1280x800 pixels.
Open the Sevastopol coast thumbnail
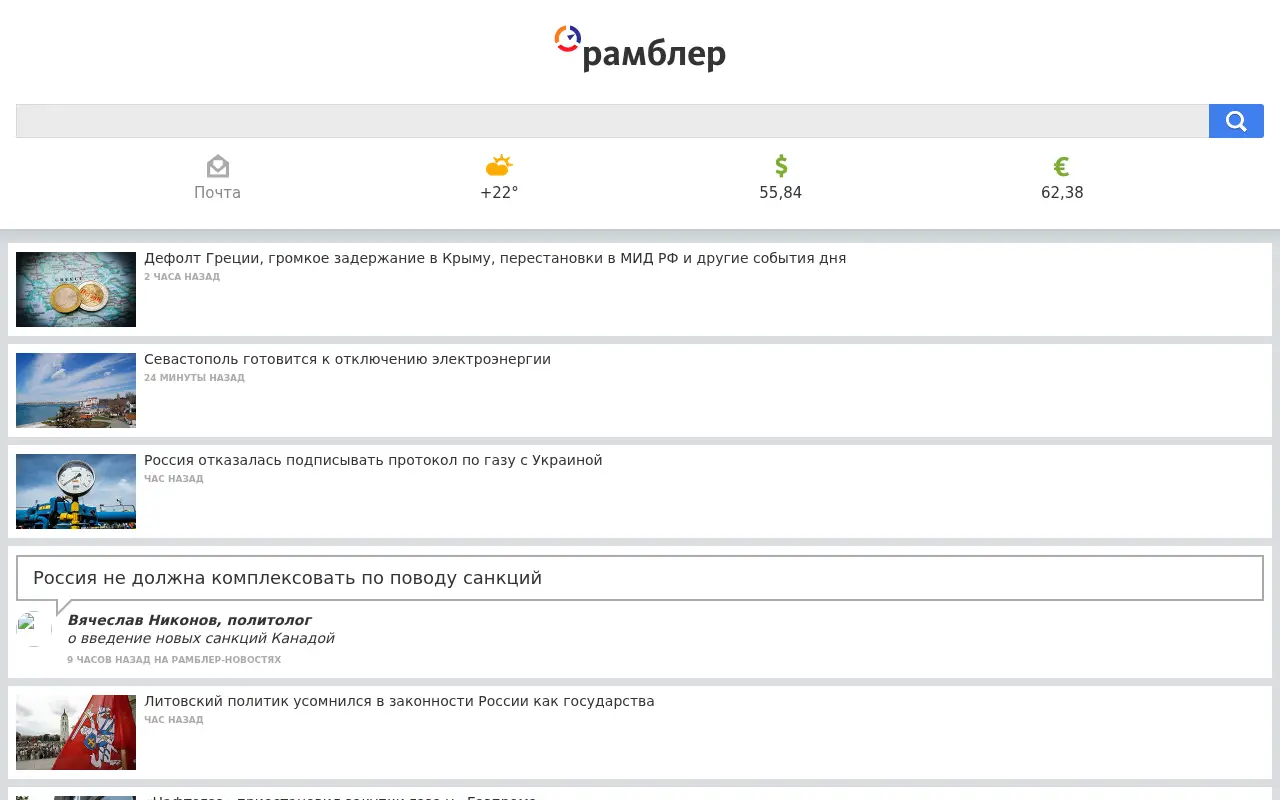[76, 390]
